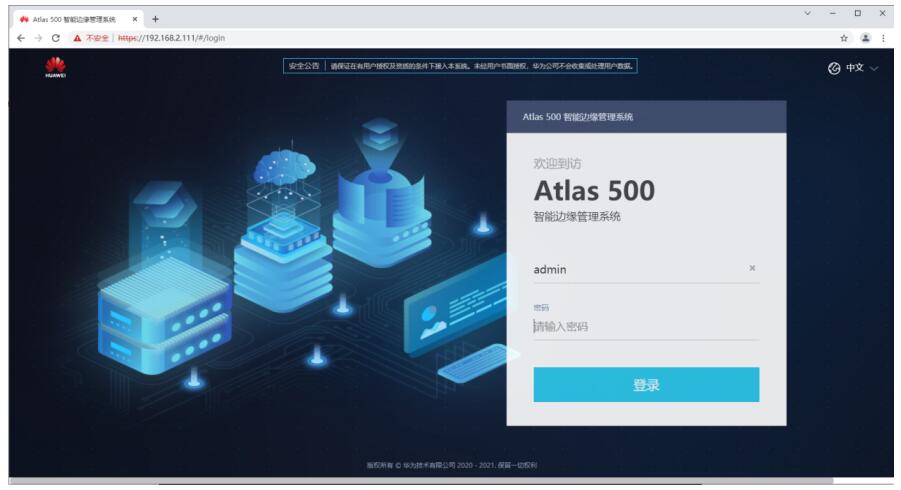Click the 不安全 security warning icon
Image resolution: width=901 pixels, height=490 pixels.
click(77, 38)
